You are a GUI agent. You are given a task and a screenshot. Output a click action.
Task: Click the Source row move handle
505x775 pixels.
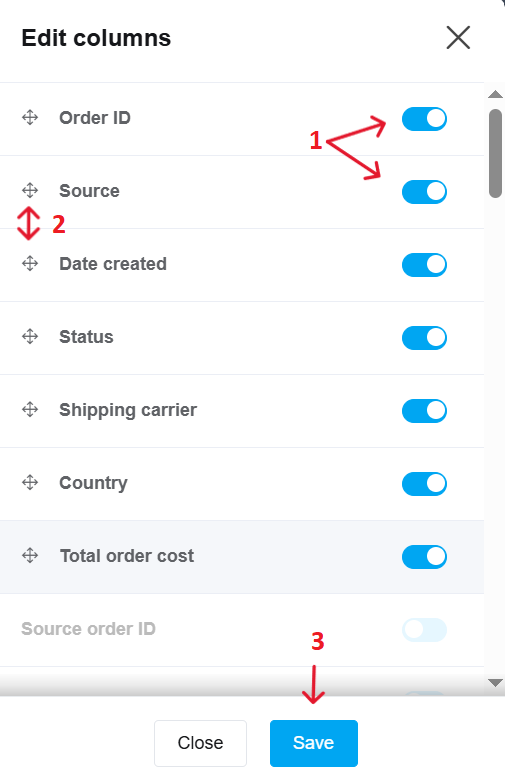coord(30,190)
